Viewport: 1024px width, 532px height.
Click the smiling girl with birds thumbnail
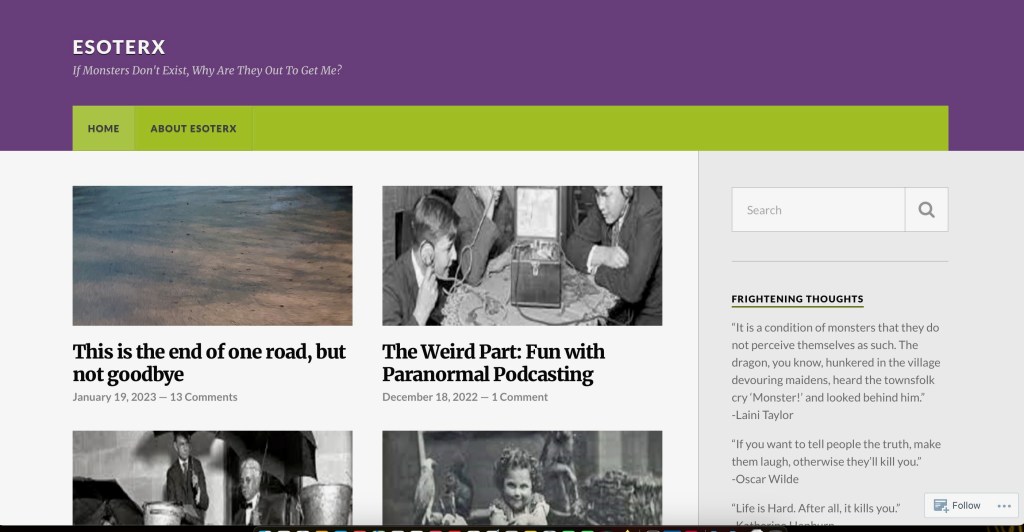click(522, 478)
